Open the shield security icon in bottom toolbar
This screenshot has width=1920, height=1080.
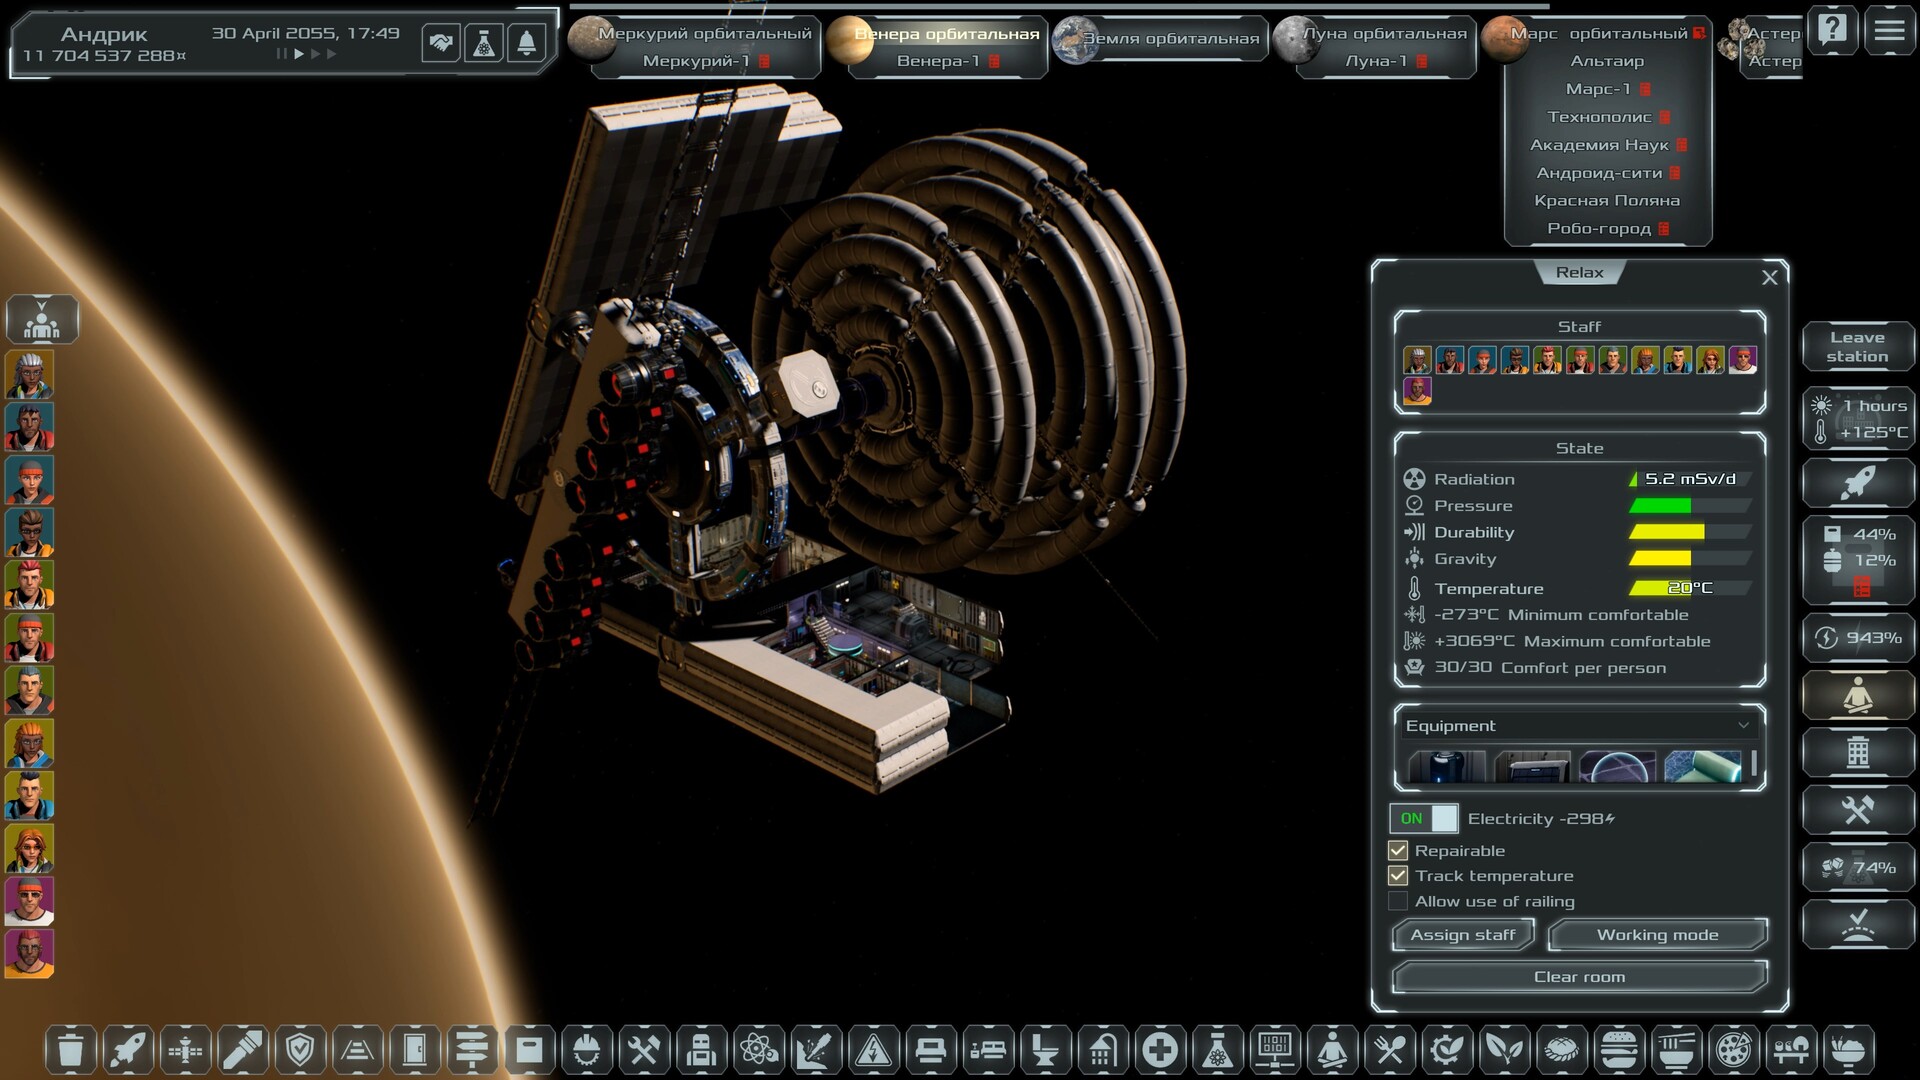pyautogui.click(x=298, y=1050)
